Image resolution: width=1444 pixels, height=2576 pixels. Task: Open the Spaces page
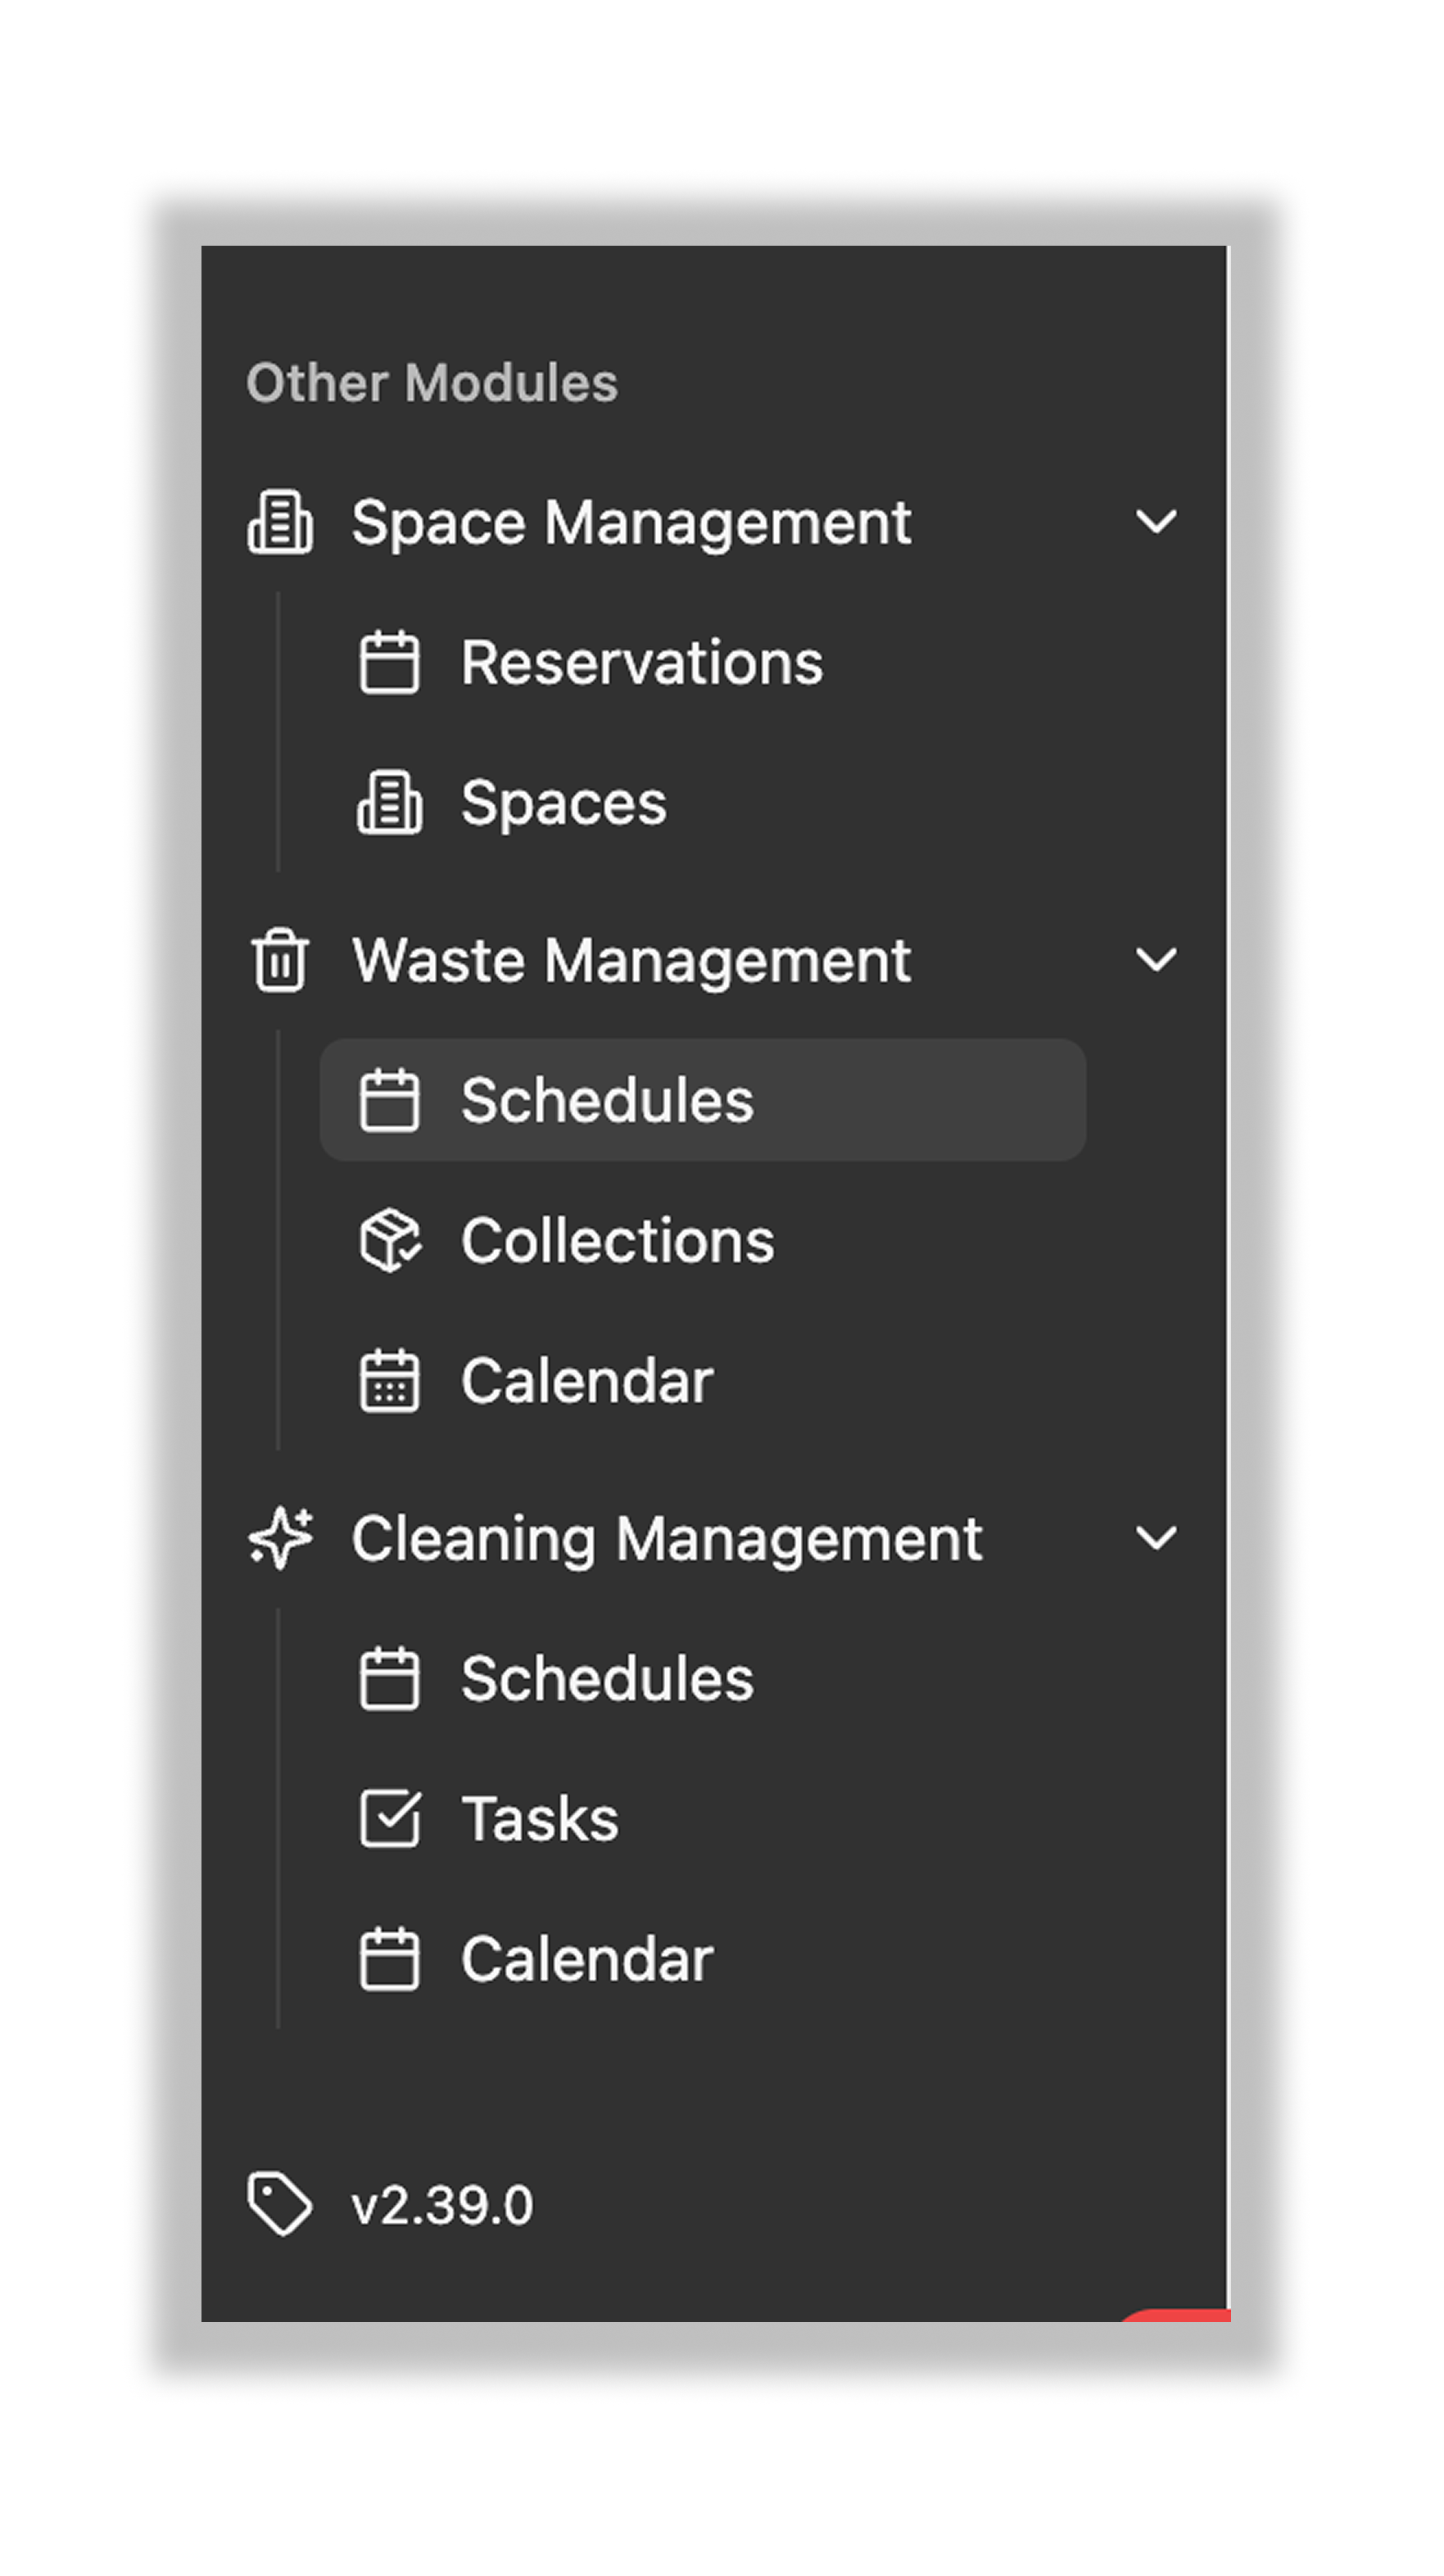563,801
